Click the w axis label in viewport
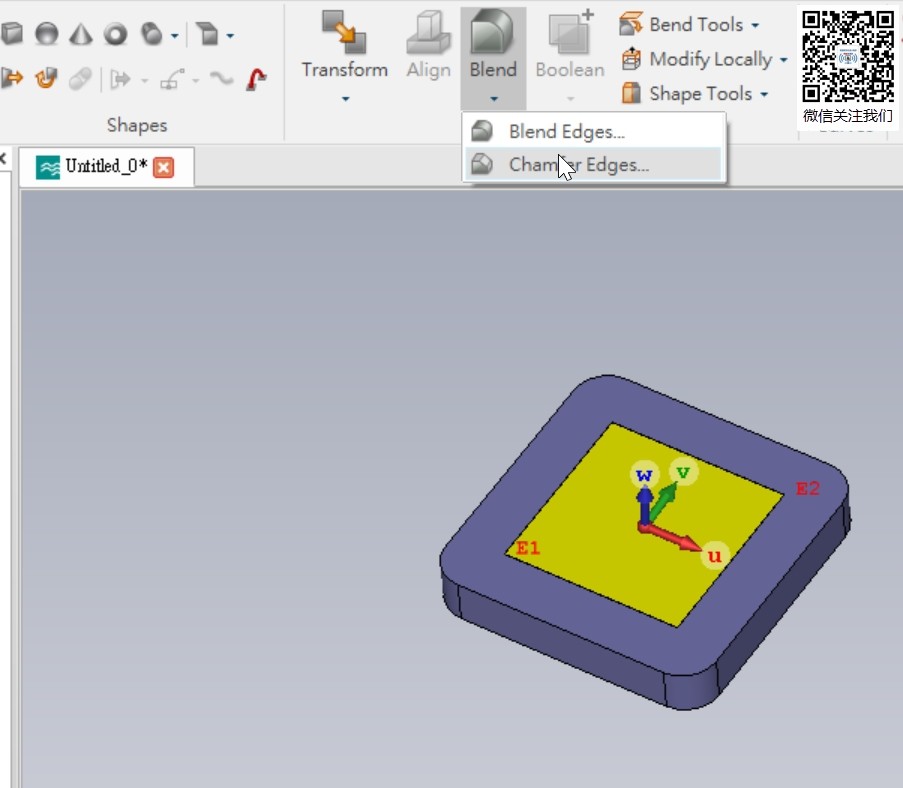 pyautogui.click(x=644, y=475)
